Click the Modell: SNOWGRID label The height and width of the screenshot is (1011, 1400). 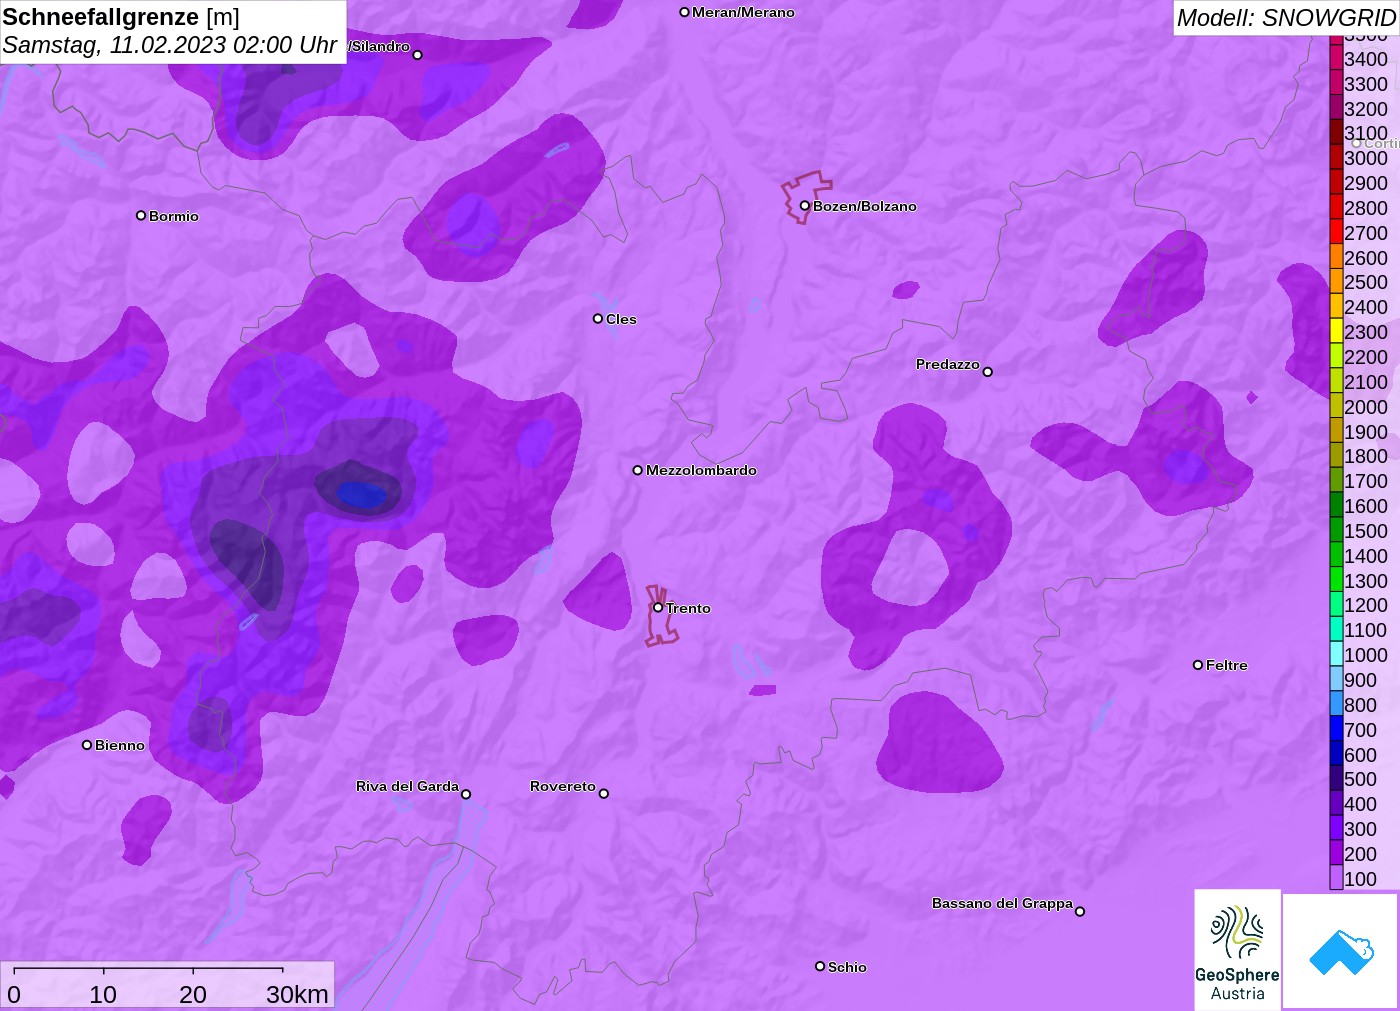[1286, 18]
